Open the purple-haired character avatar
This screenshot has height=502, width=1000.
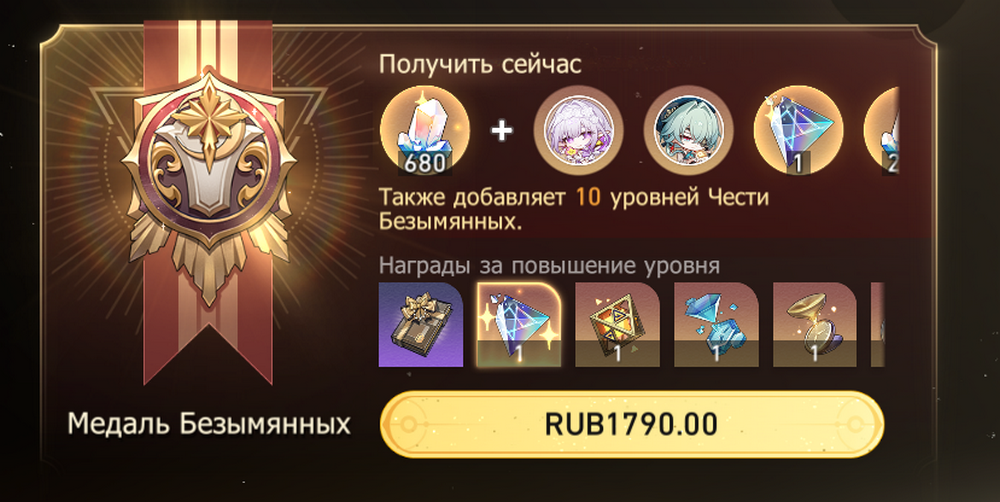[578, 131]
